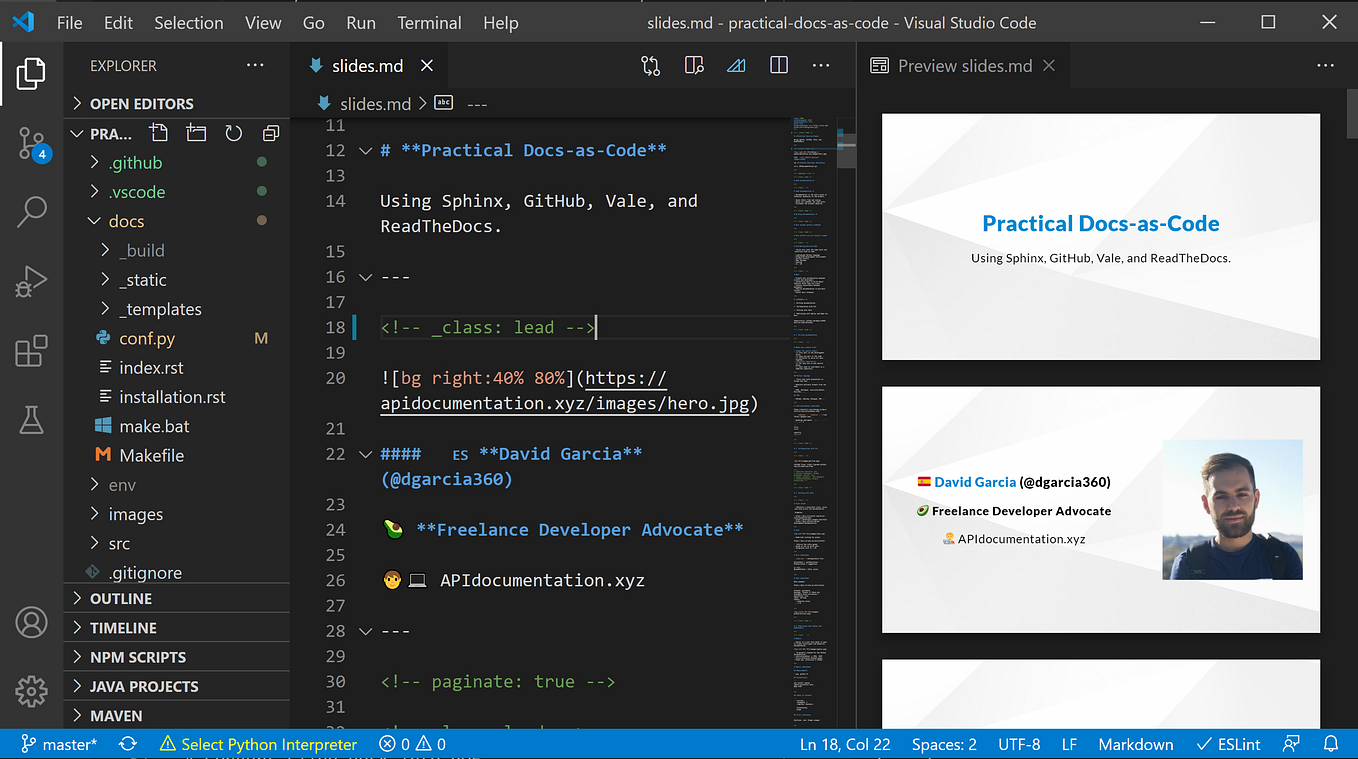Open the Marp preview toolbar icon

[734, 65]
